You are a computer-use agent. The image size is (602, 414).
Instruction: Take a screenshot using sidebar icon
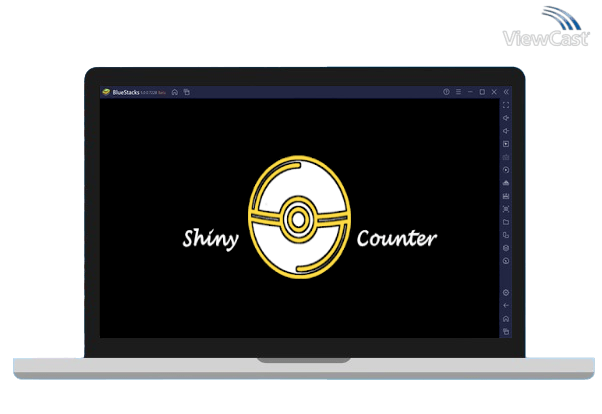tap(506, 209)
